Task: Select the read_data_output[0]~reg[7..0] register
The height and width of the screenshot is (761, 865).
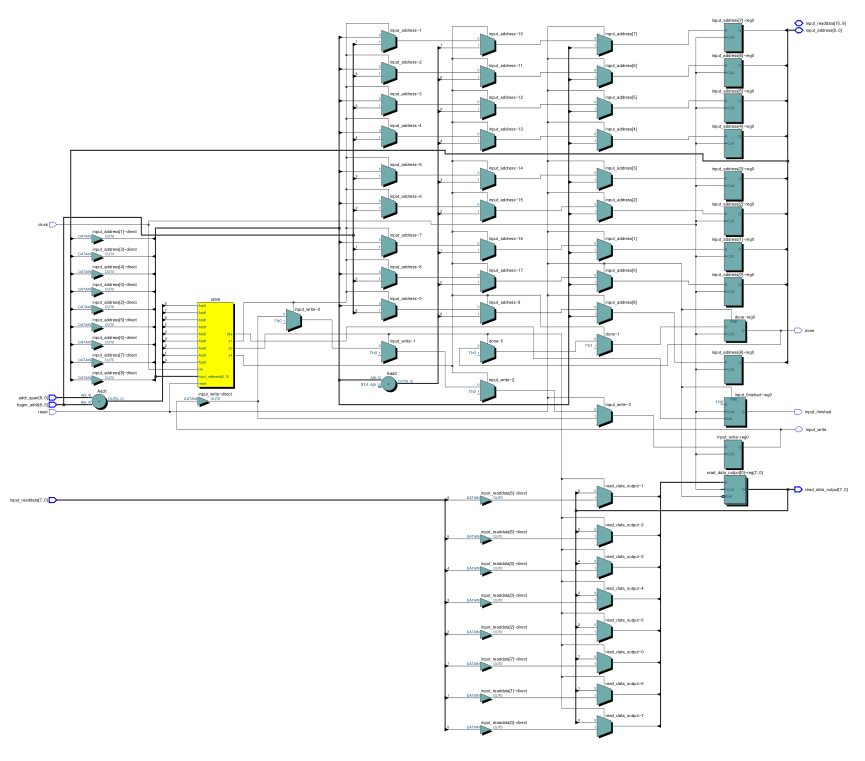Action: point(736,490)
